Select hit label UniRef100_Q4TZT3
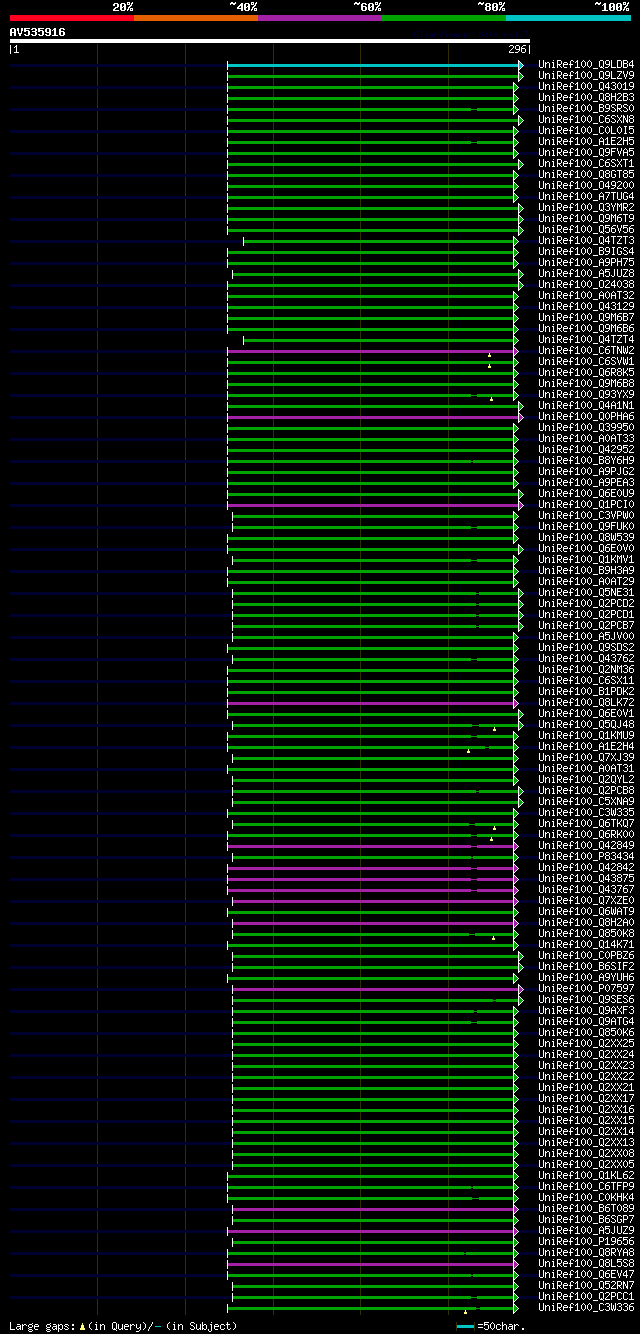 [586, 241]
